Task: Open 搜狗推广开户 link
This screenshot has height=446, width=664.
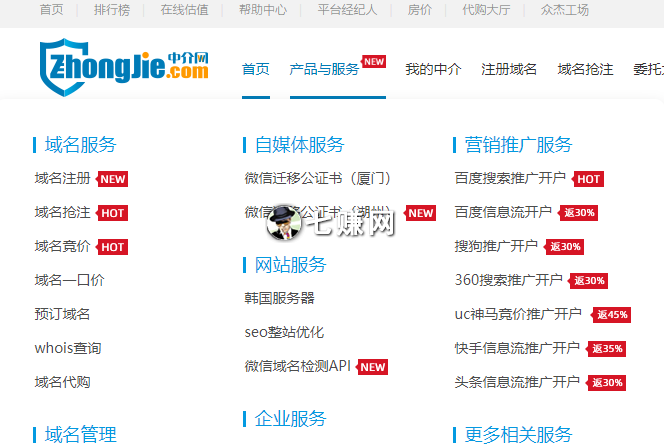Action: coord(496,246)
